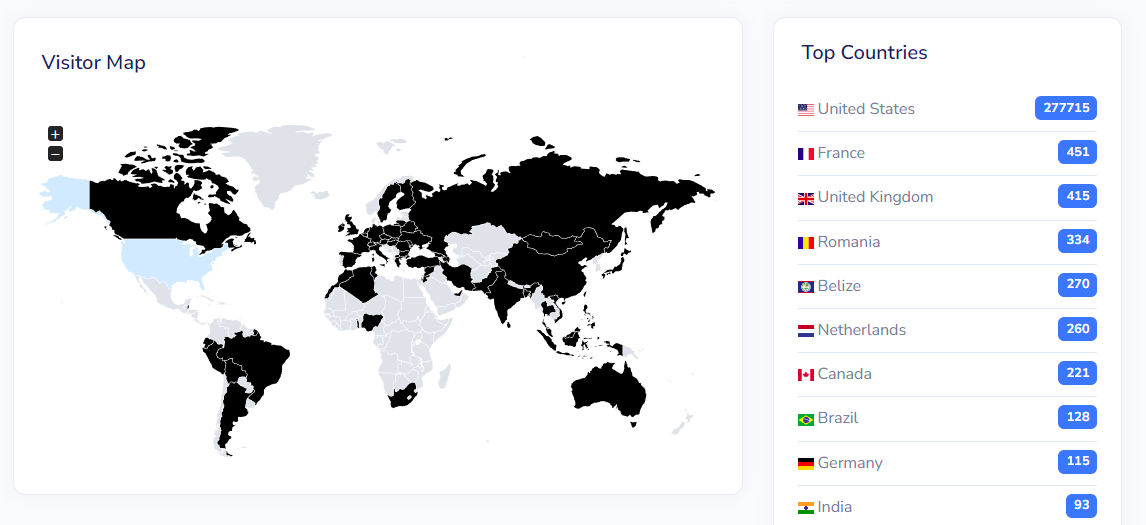
Task: Click the Netherlands flag icon
Action: (806, 331)
